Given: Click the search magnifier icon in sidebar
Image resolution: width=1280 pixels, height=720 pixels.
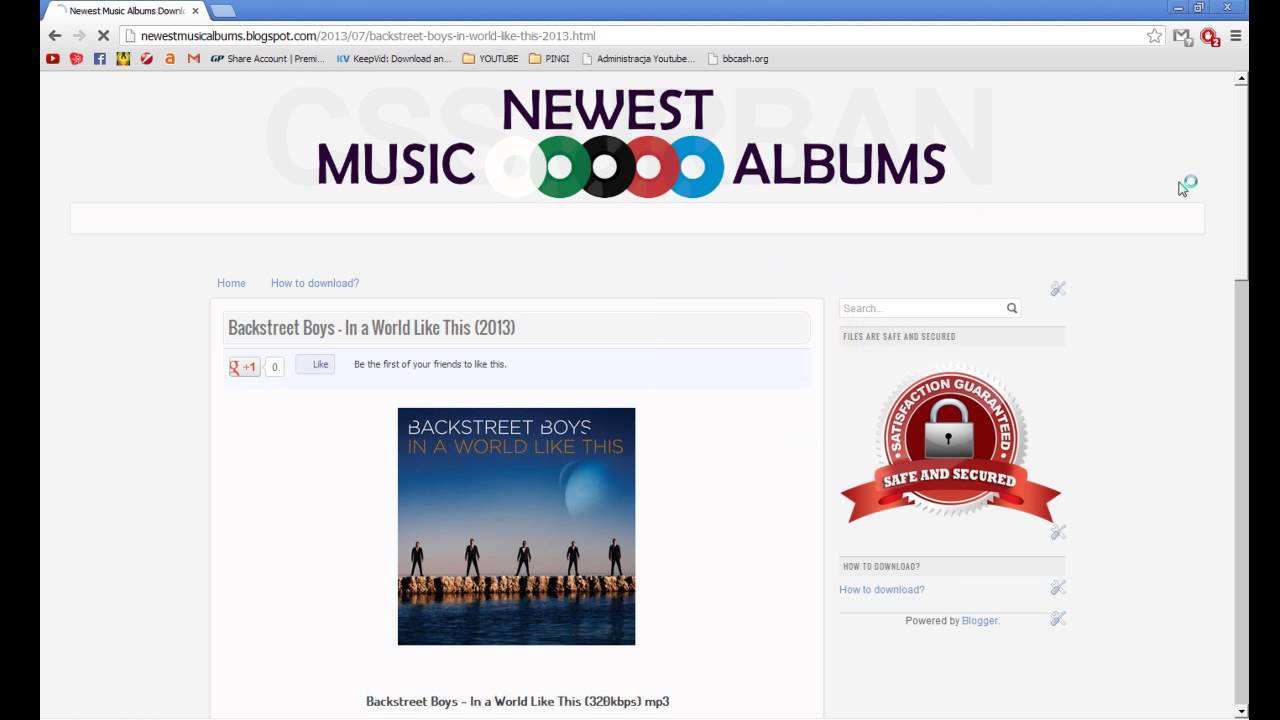Looking at the screenshot, I should (1012, 308).
